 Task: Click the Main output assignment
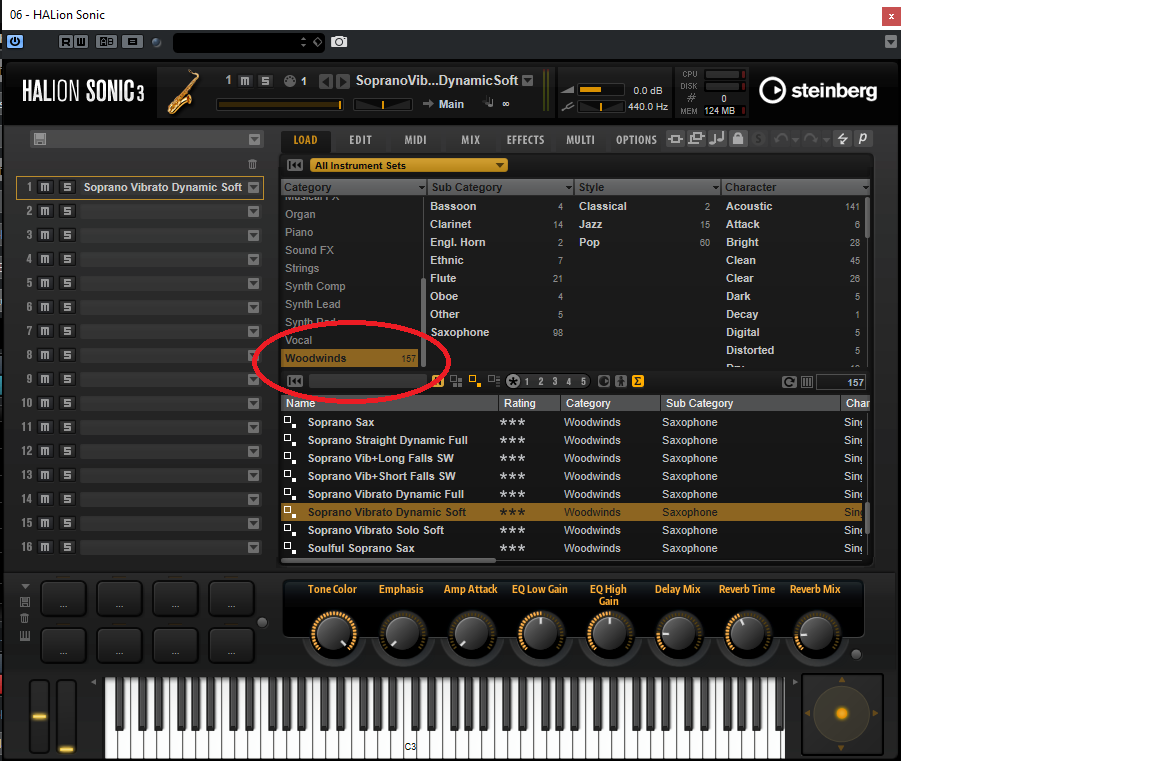click(x=451, y=104)
